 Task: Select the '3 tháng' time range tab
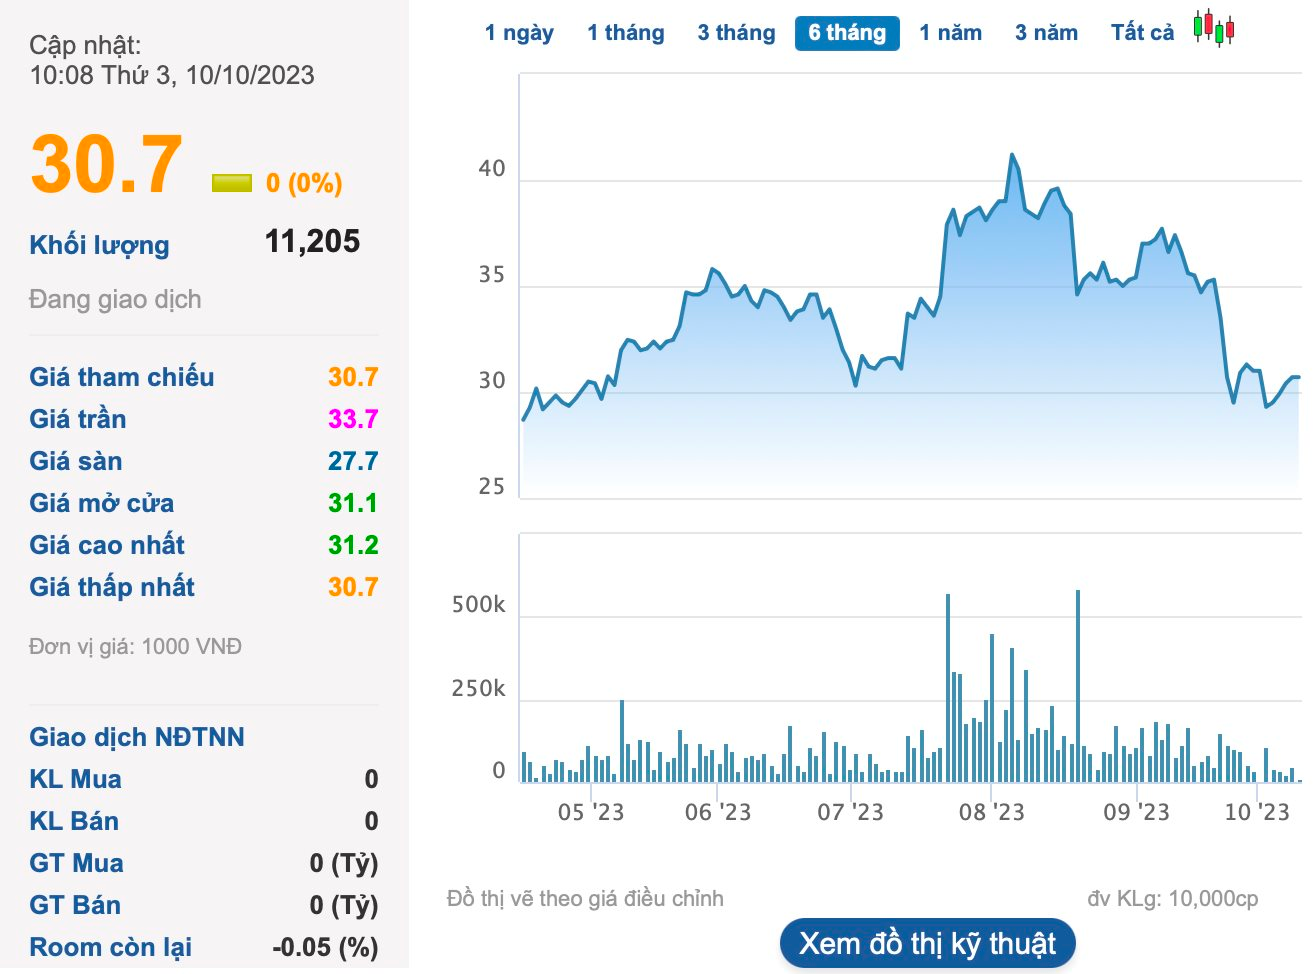click(736, 33)
